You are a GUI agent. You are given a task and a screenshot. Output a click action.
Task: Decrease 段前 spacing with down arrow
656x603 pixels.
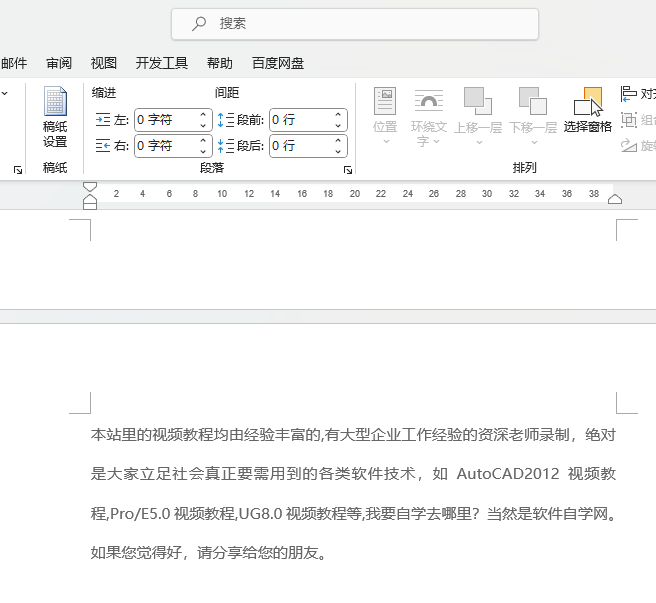pyautogui.click(x=338, y=126)
